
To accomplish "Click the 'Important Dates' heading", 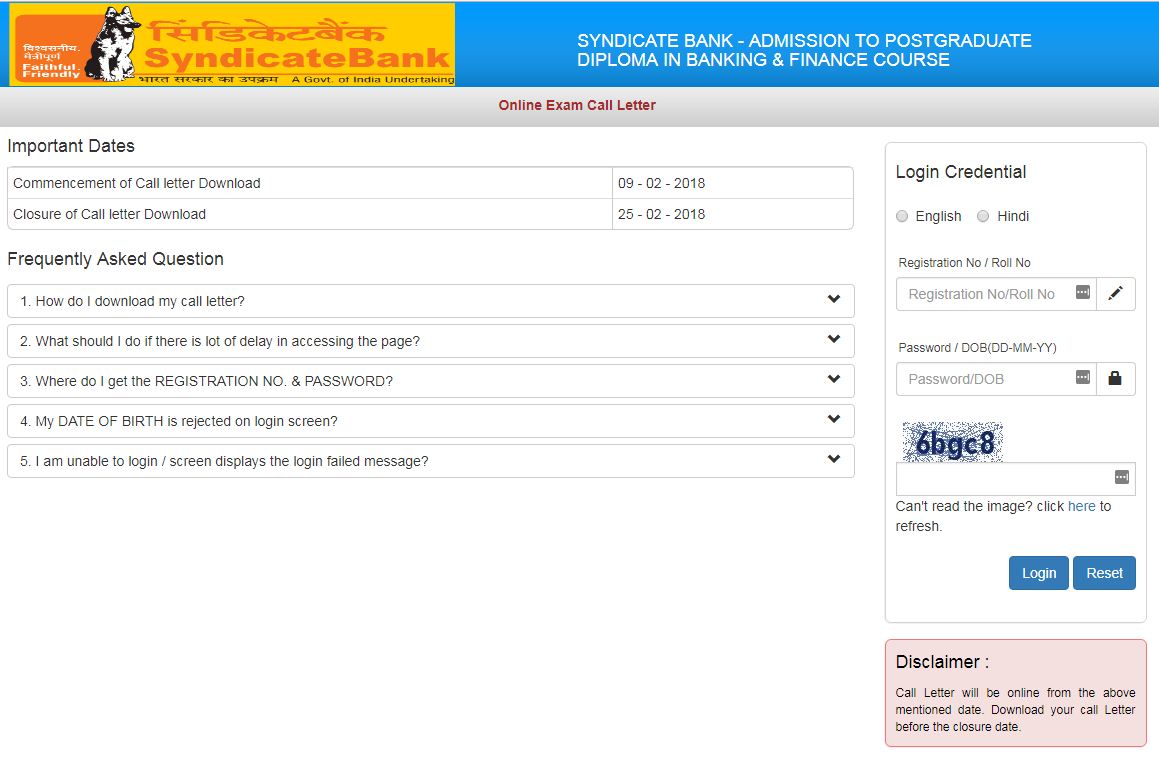I will click(x=71, y=146).
